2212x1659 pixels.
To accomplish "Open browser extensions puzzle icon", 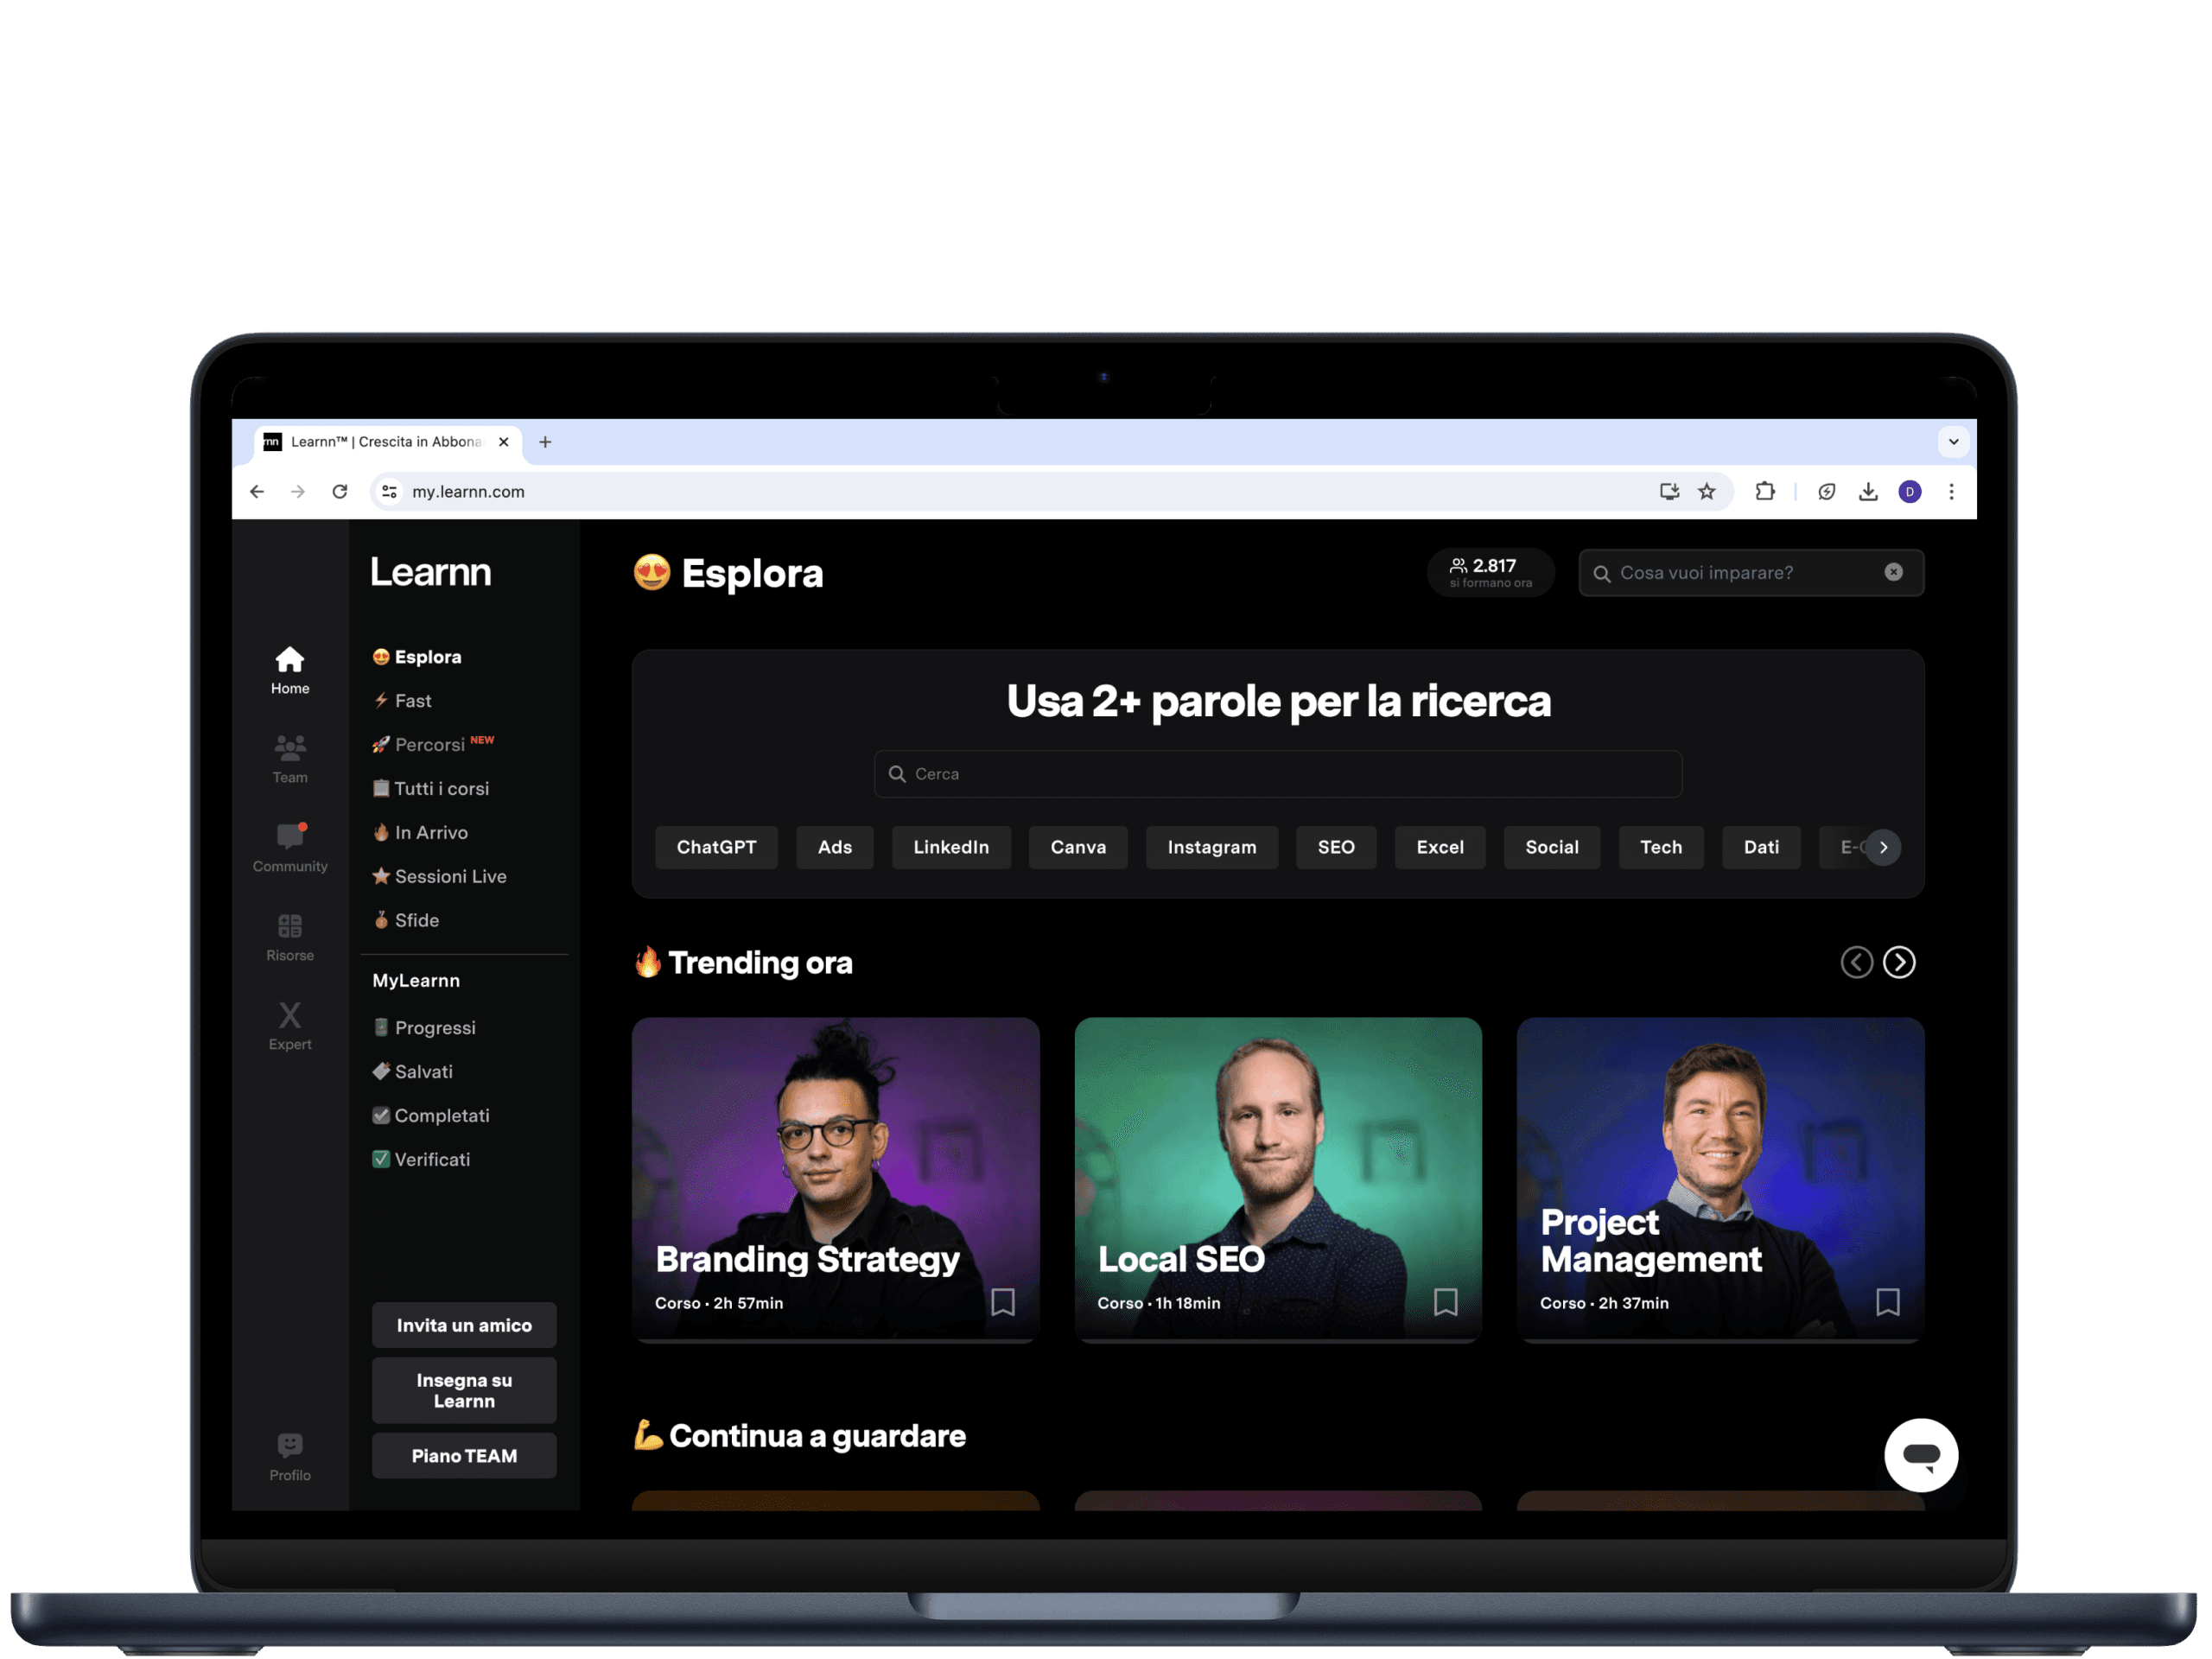I will (x=1765, y=491).
